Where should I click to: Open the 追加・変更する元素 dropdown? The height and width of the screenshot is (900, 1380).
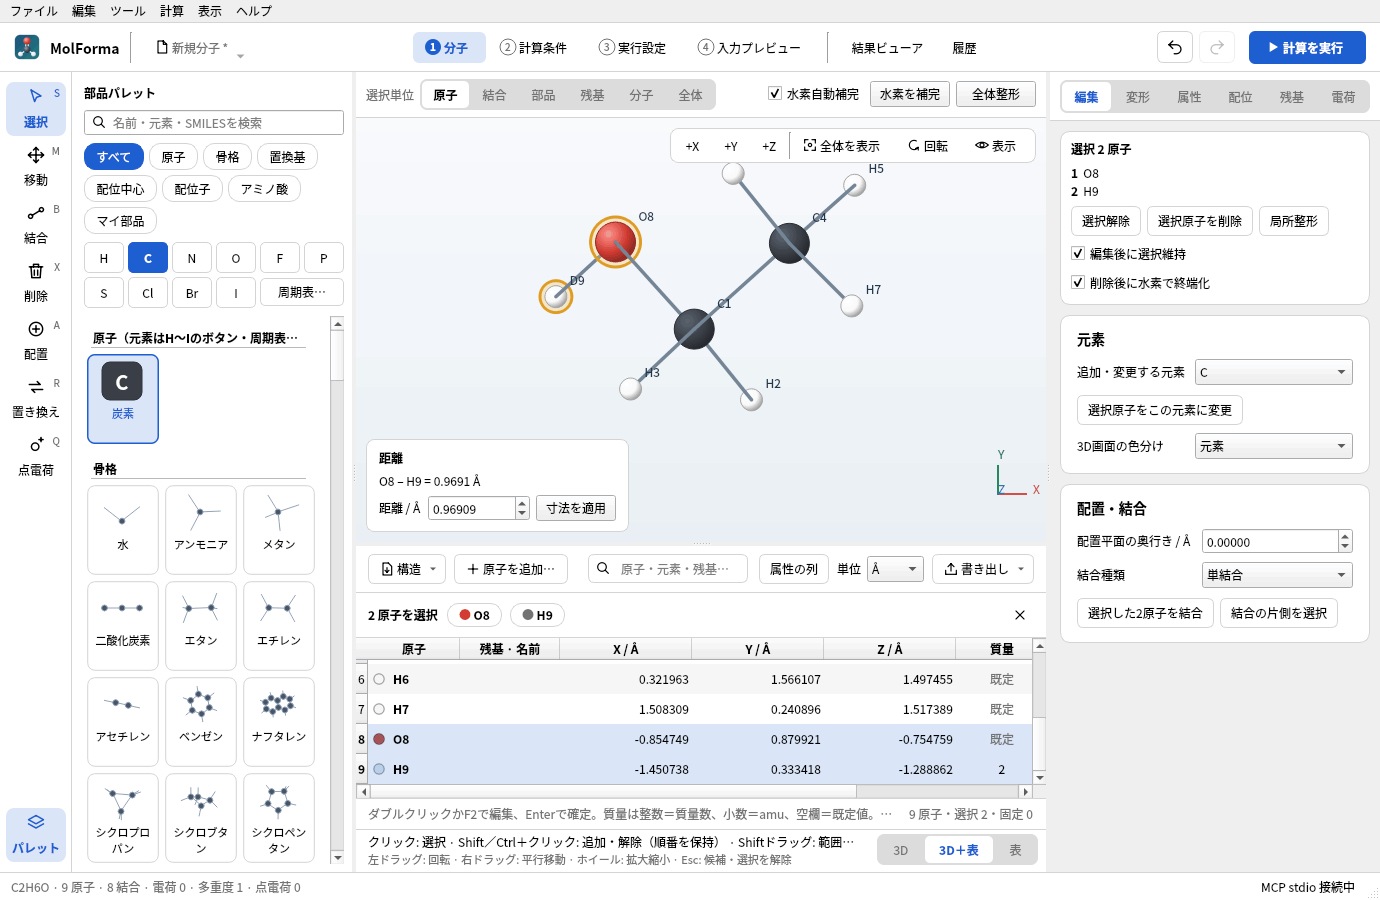(x=1274, y=372)
